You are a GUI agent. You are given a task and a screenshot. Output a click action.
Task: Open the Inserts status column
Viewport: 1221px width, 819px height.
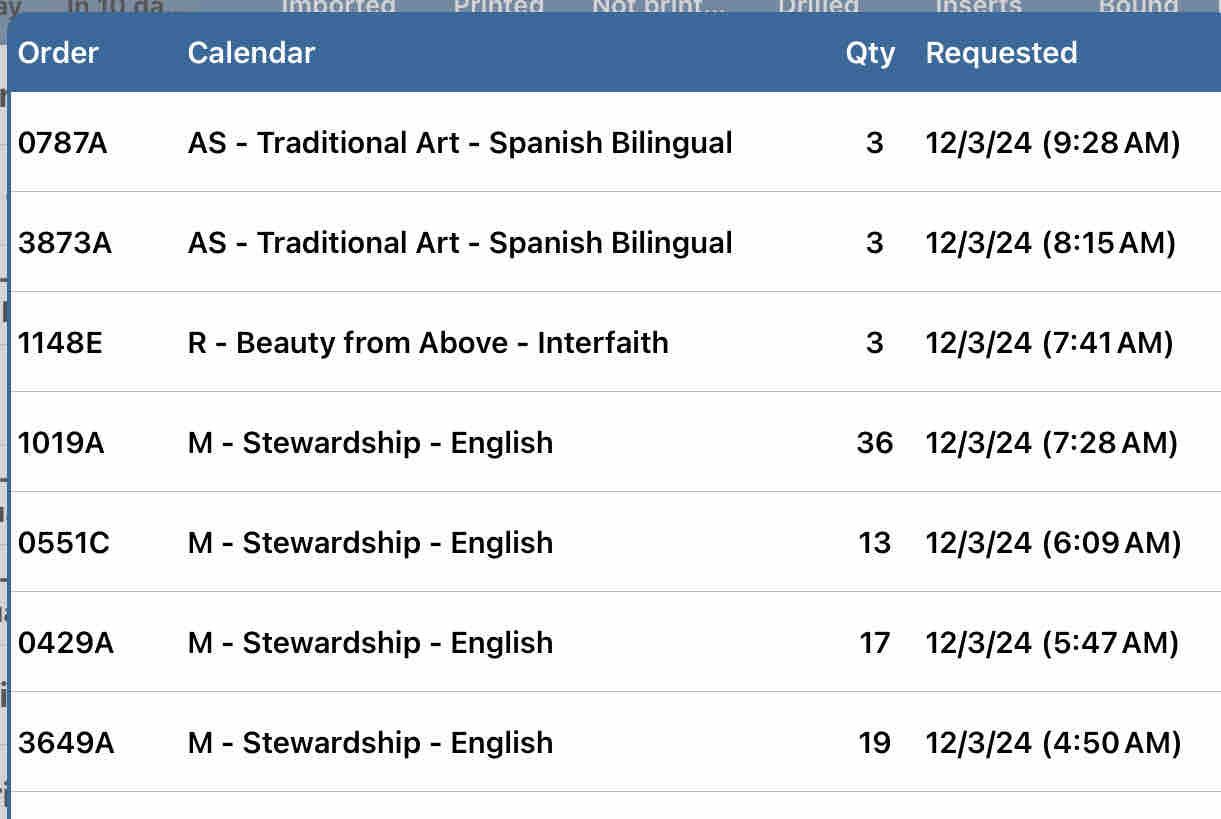(977, 6)
